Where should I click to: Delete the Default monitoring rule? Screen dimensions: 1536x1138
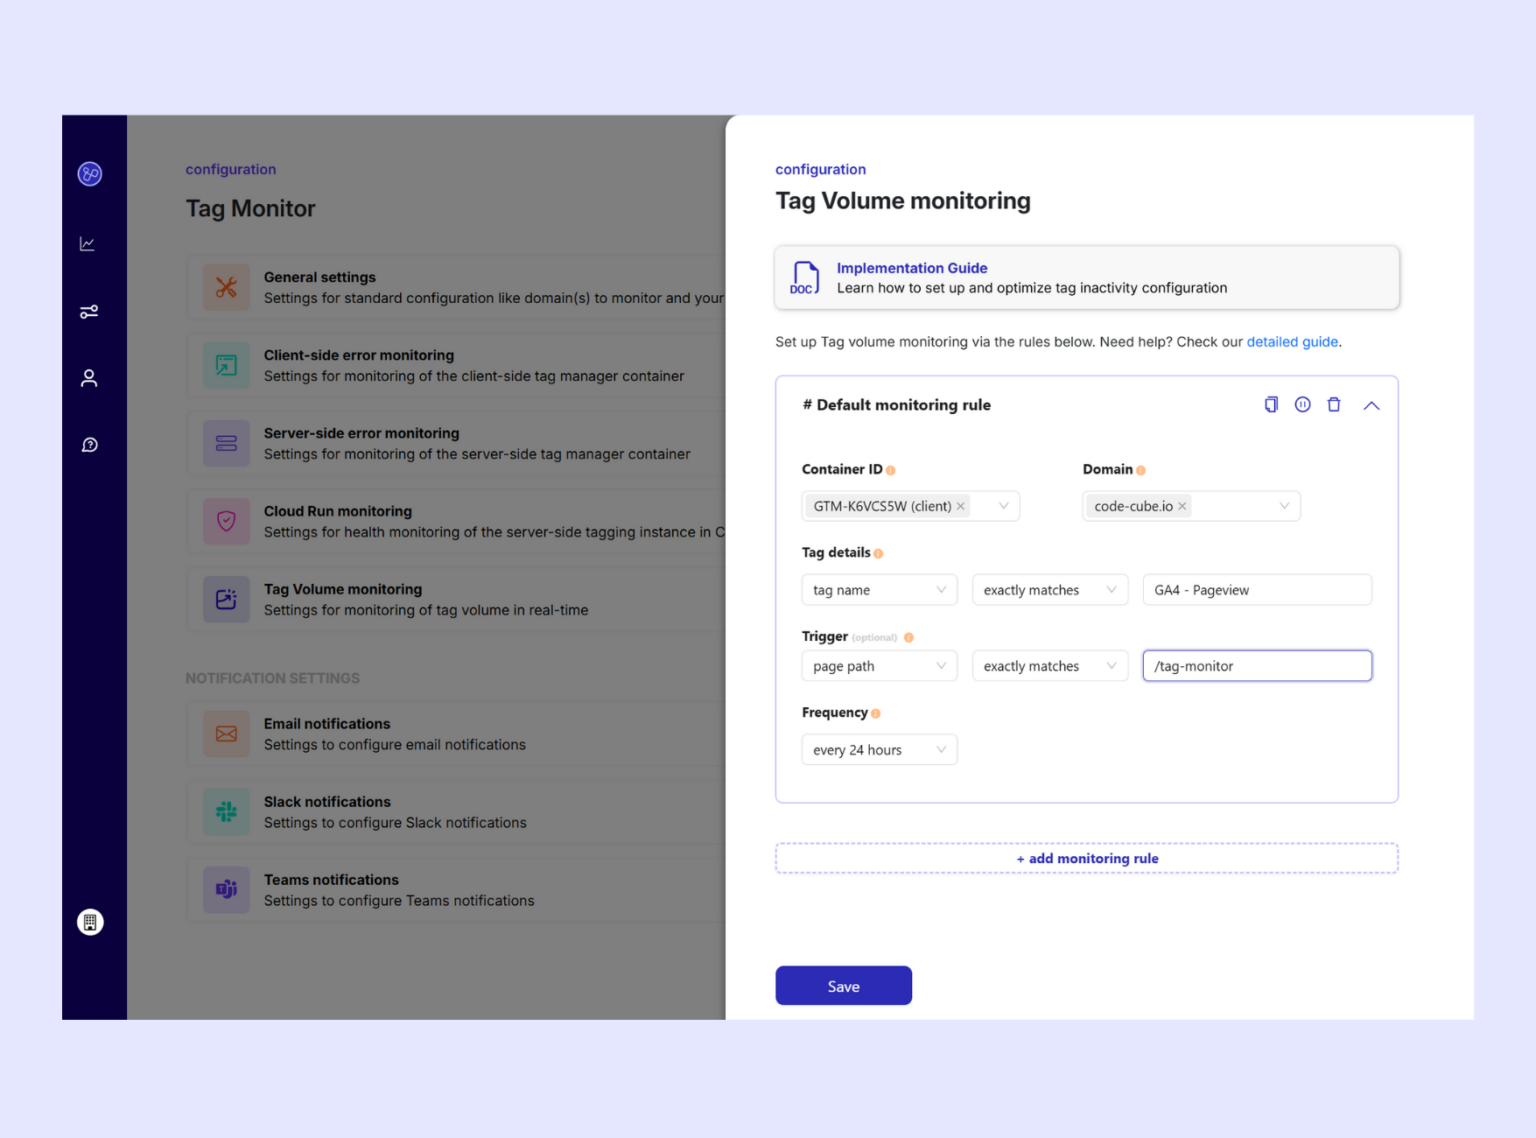point(1334,405)
